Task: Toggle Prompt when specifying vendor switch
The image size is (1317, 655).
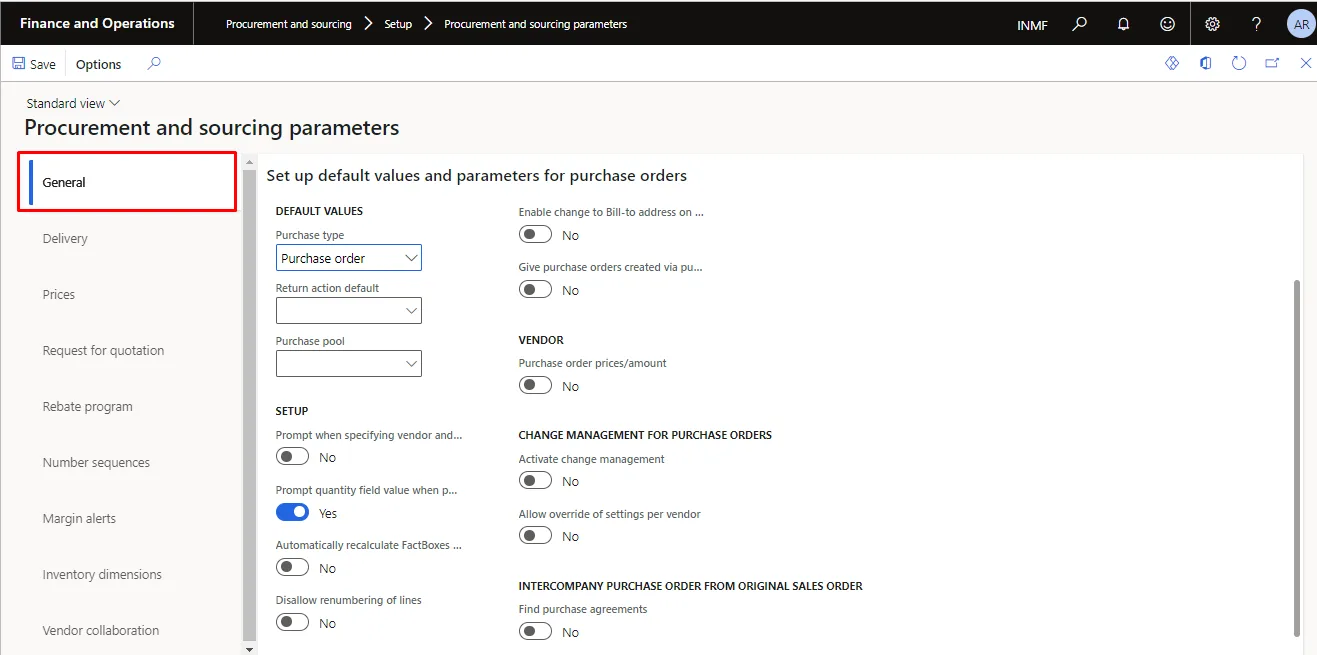Action: (292, 456)
